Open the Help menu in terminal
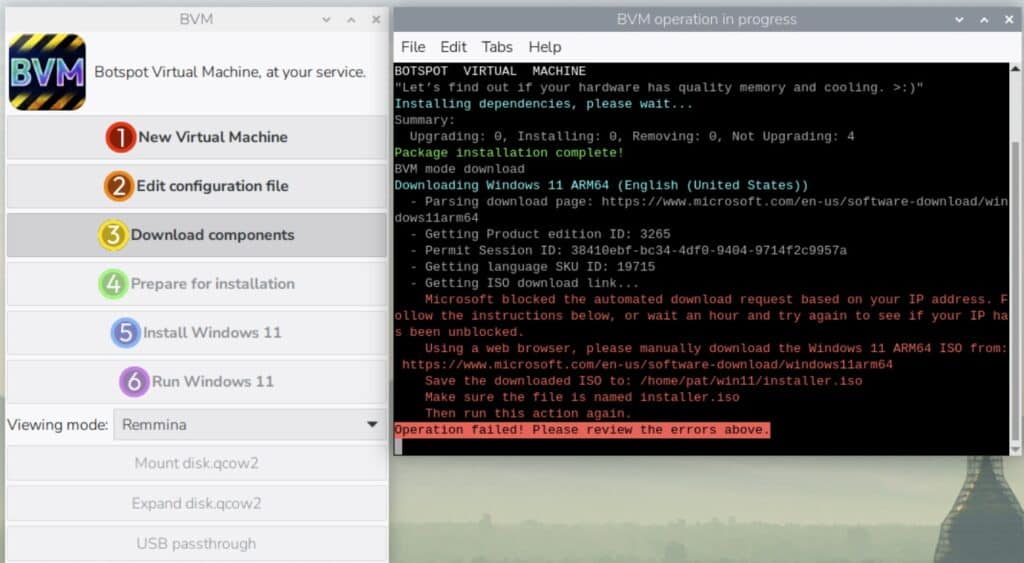The height and width of the screenshot is (563, 1024). click(x=545, y=47)
